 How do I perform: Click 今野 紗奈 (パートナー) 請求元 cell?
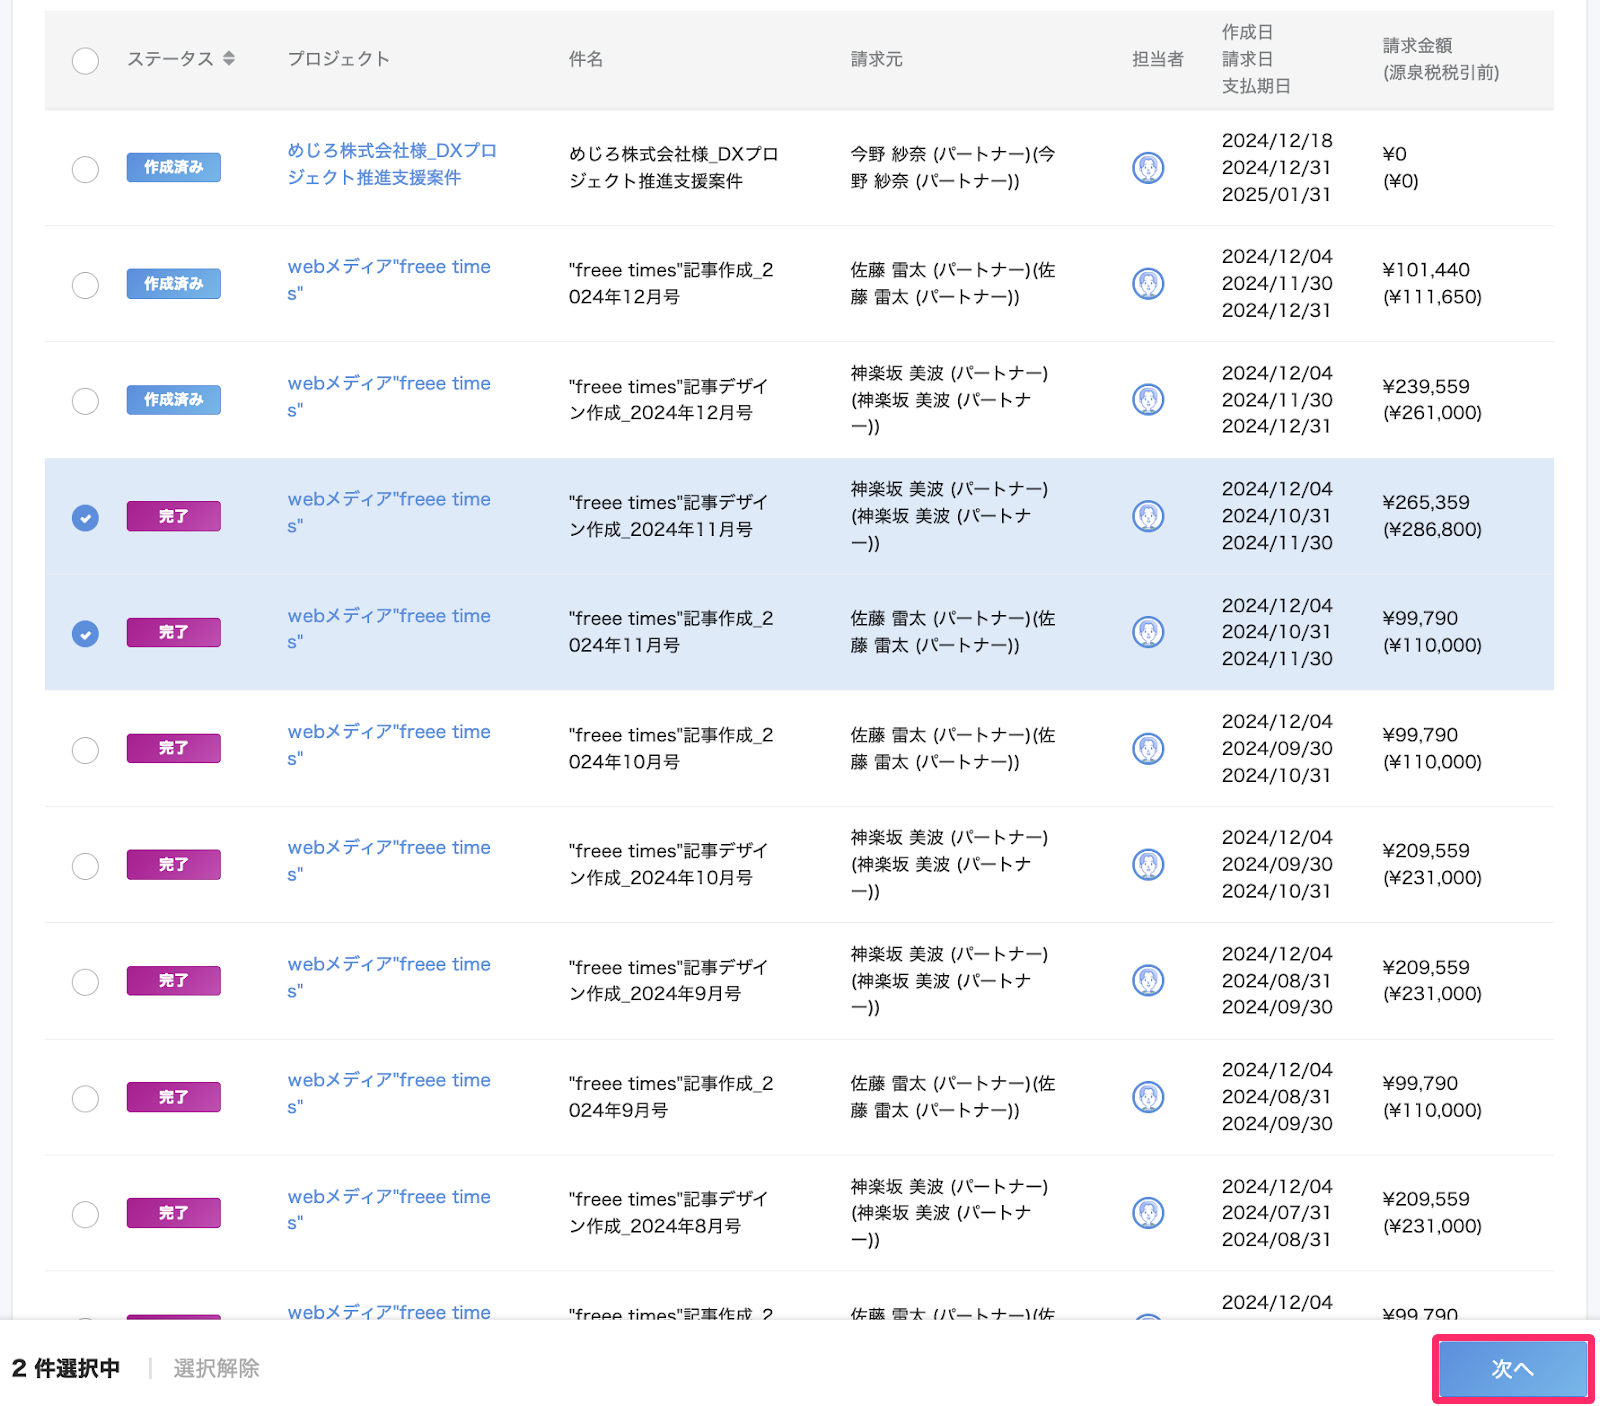[x=953, y=167]
